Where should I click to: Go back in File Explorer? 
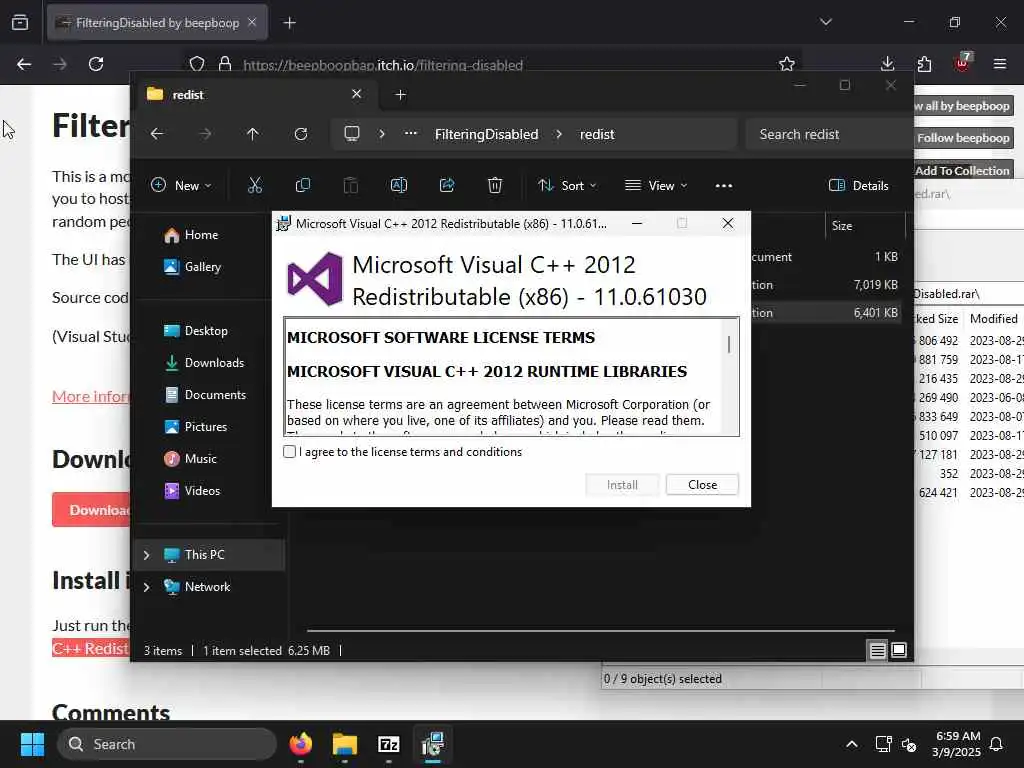[x=157, y=134]
